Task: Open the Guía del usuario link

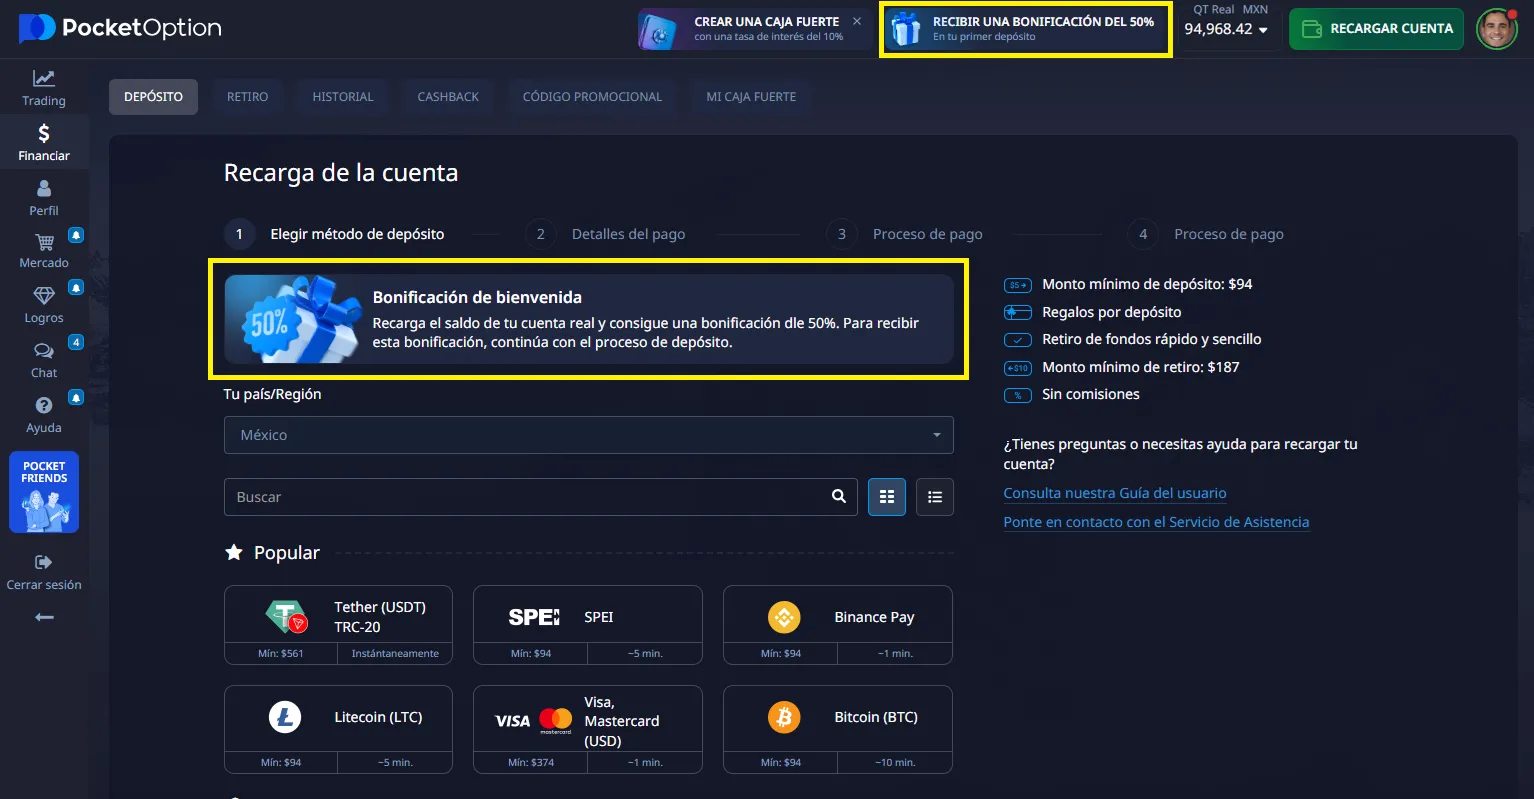Action: 1114,493
